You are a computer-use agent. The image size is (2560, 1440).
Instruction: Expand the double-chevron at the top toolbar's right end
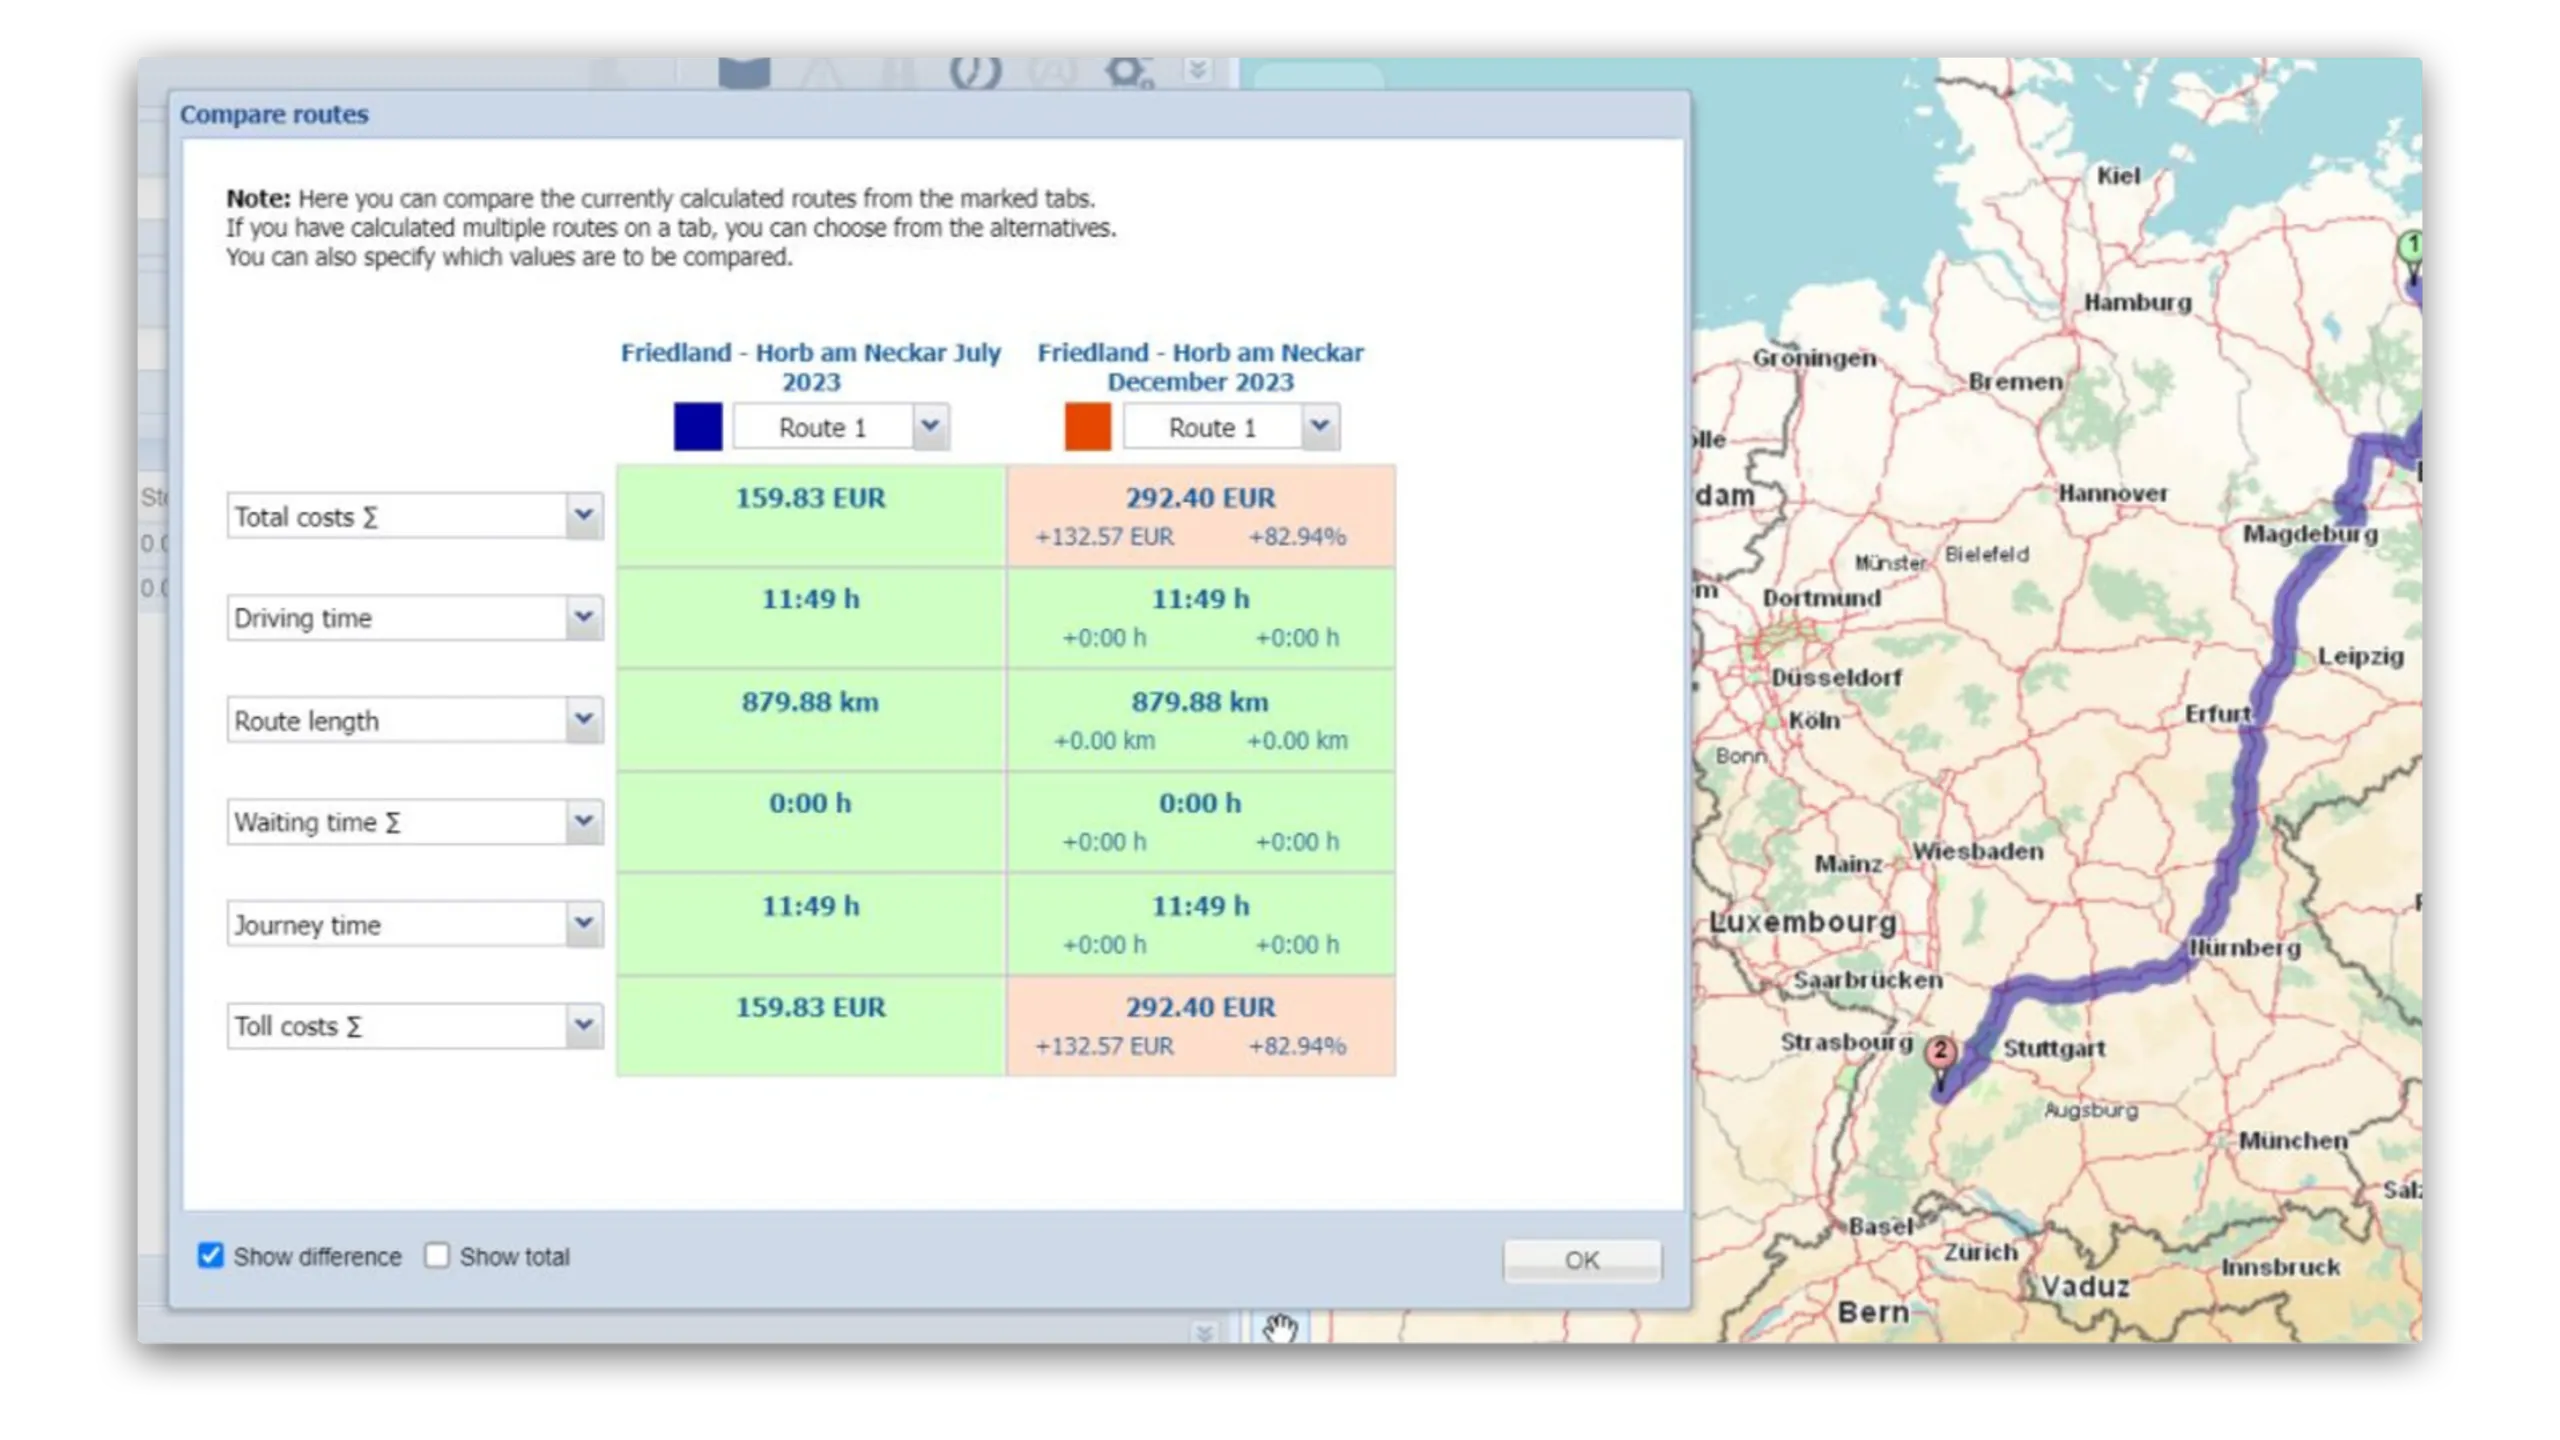click(x=1198, y=70)
